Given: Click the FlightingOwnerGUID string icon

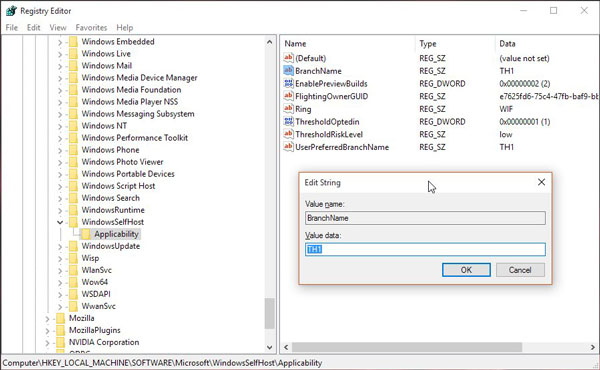Looking at the screenshot, I should point(288,96).
